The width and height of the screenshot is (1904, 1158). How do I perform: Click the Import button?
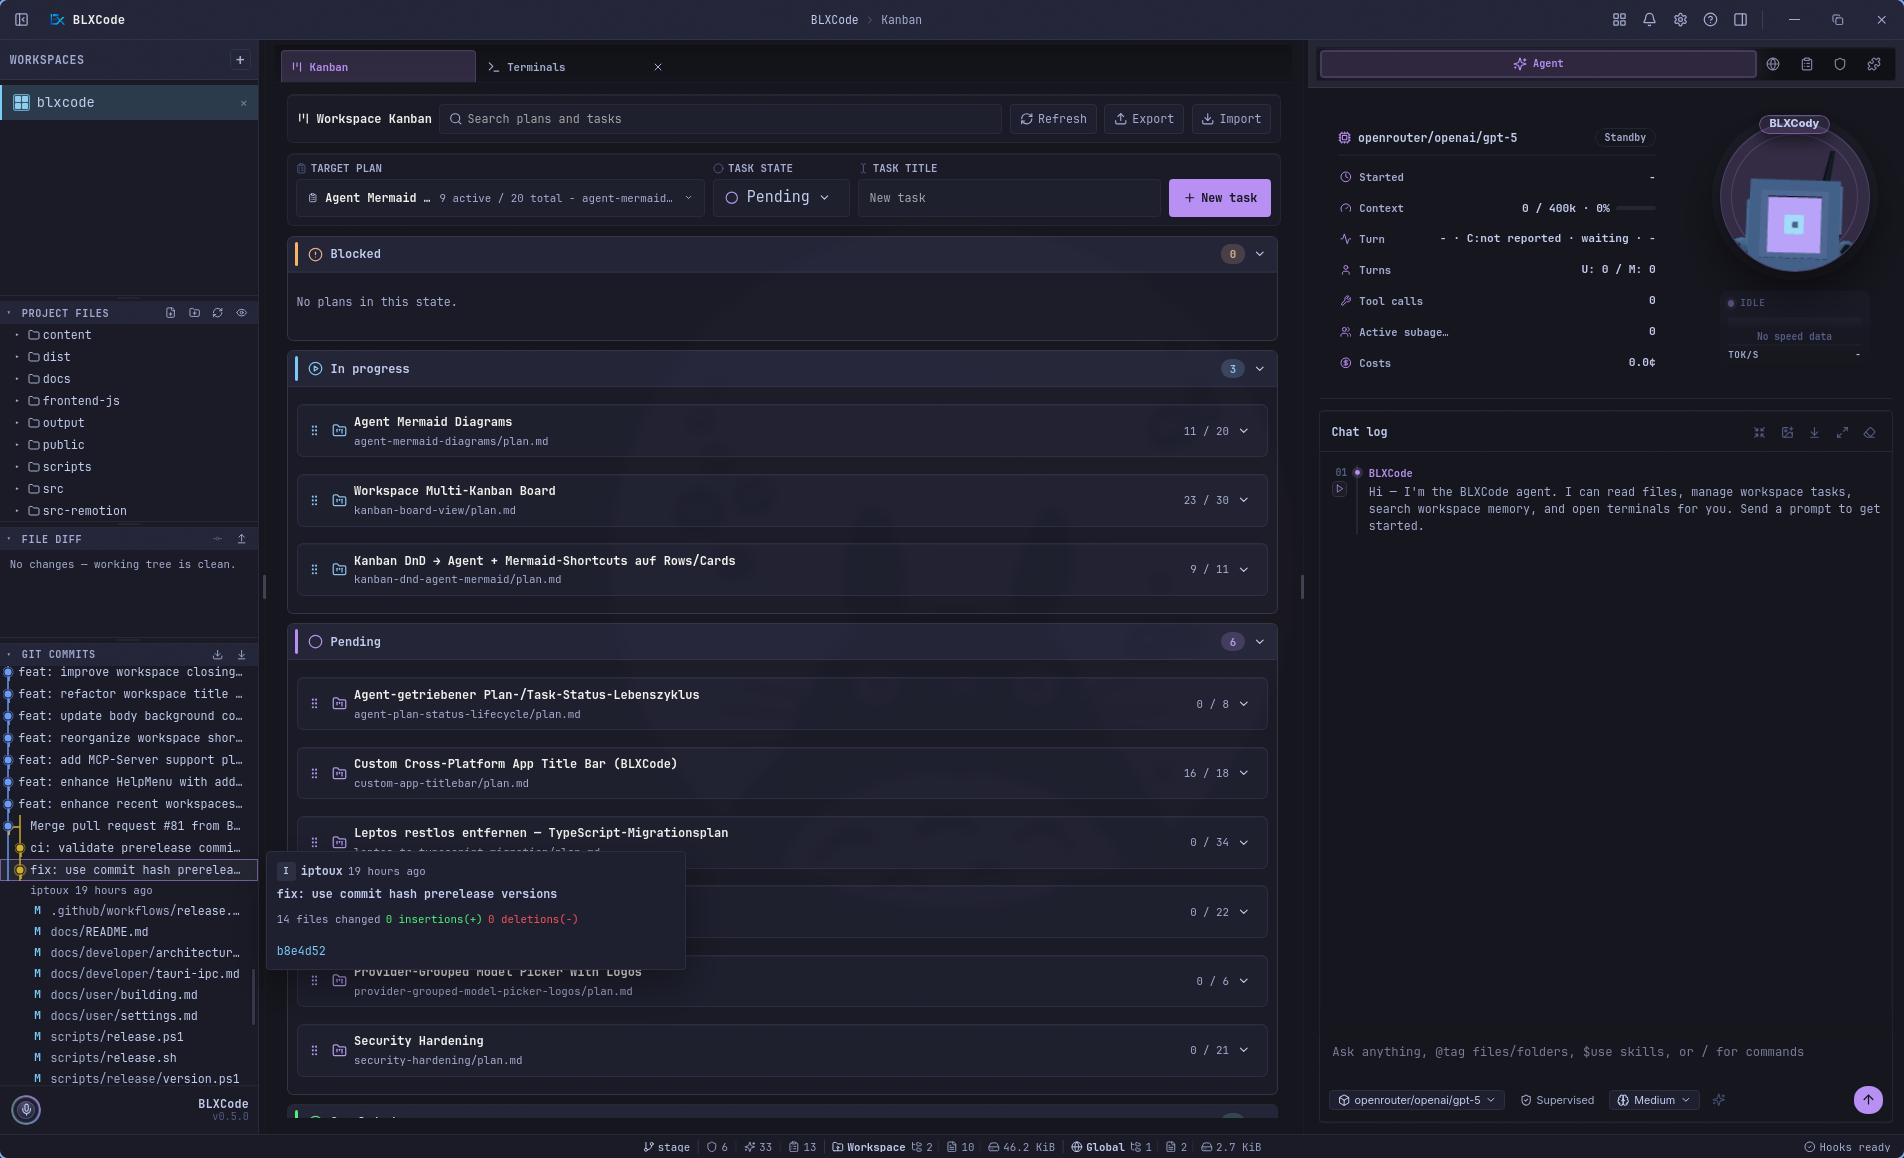click(1231, 119)
